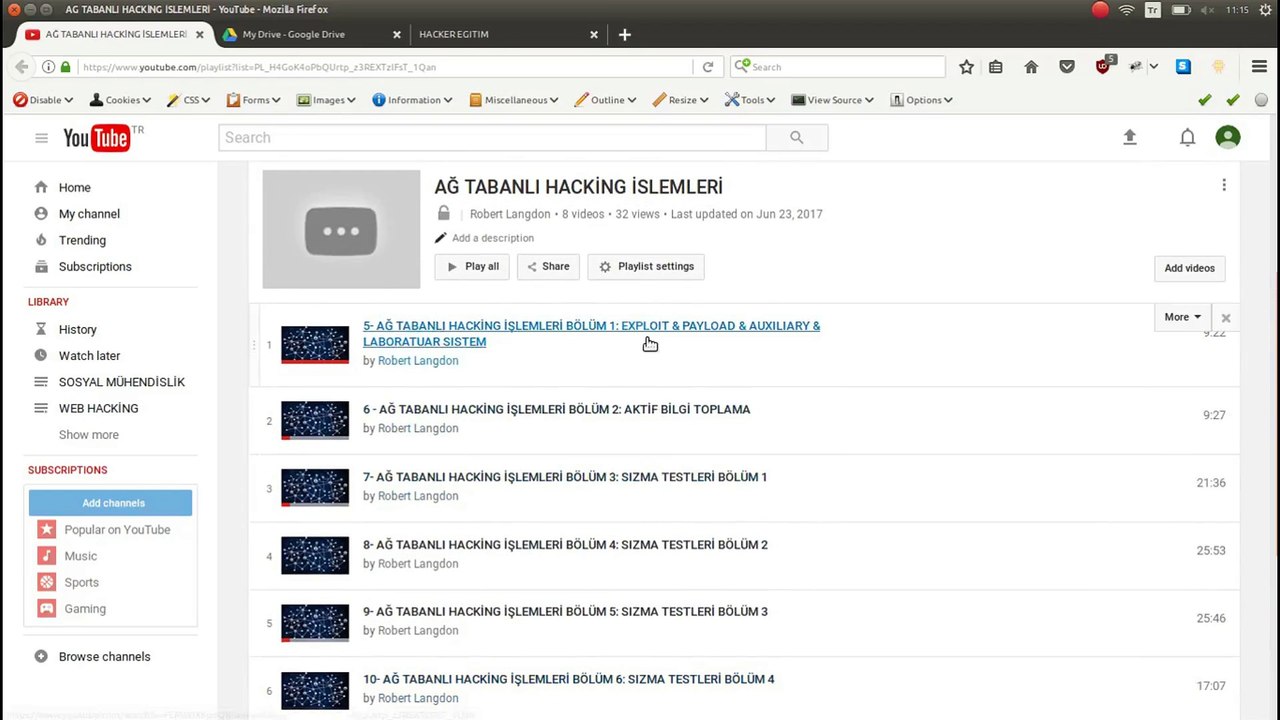Image resolution: width=1280 pixels, height=720 pixels.
Task: Remove first video from playlist
Action: [x=1225, y=318]
